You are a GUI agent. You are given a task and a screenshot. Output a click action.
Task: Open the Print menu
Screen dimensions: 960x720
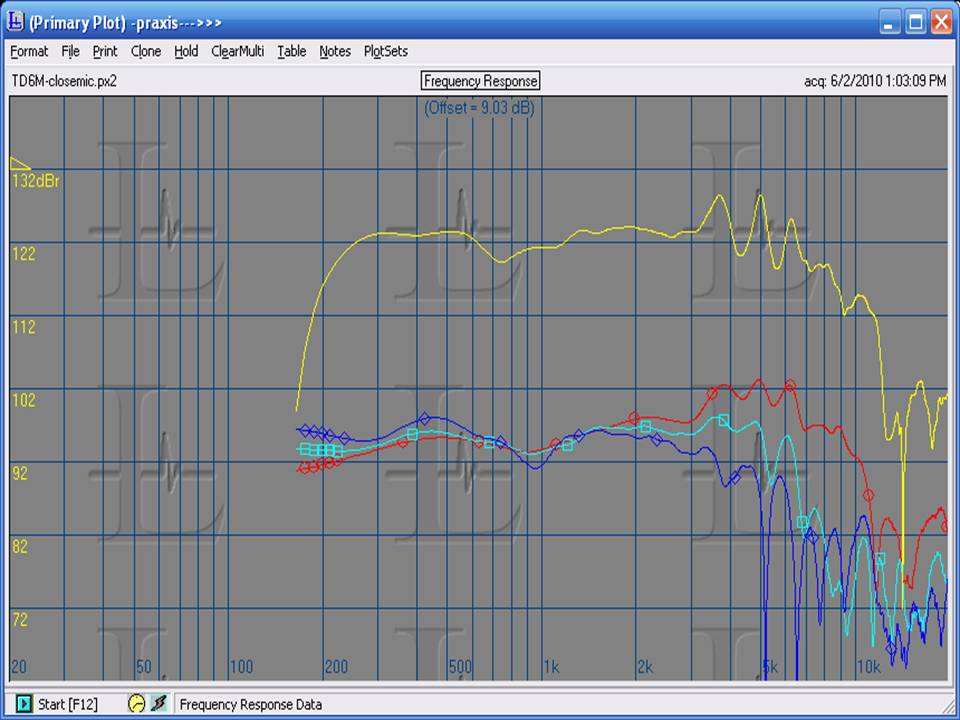tap(105, 51)
